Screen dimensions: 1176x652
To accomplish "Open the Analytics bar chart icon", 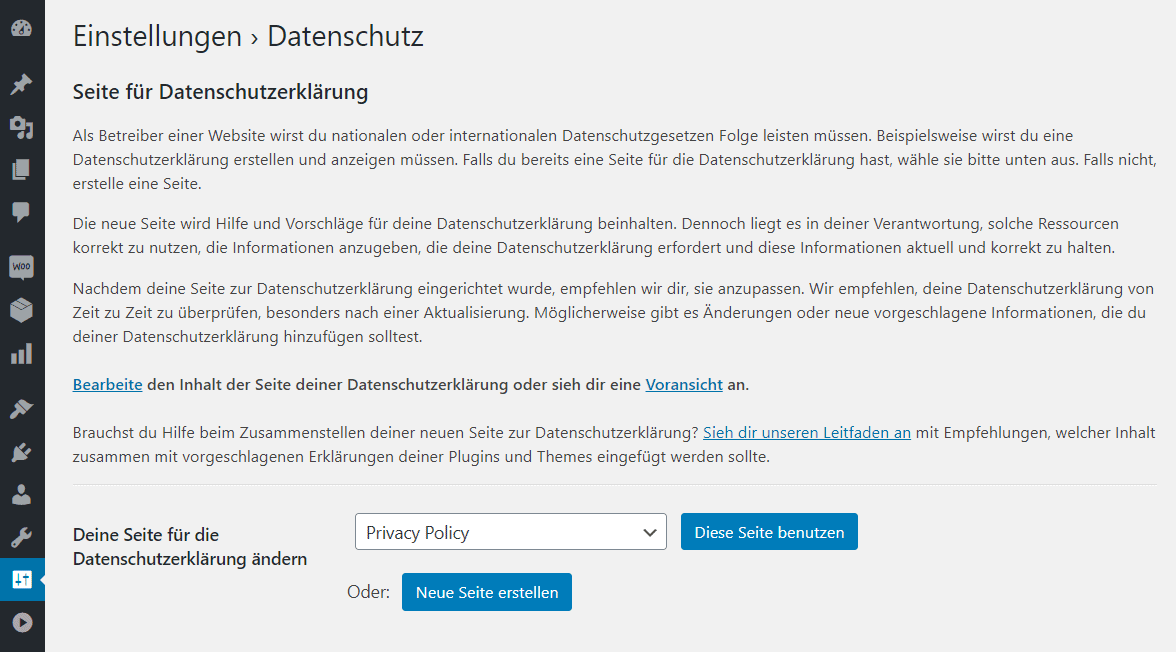I will (x=20, y=353).
